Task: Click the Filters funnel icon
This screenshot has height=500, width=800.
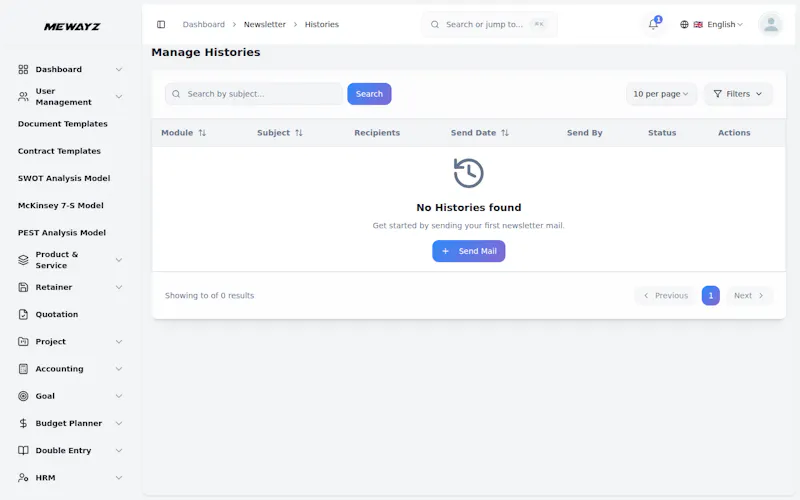Action: (718, 94)
